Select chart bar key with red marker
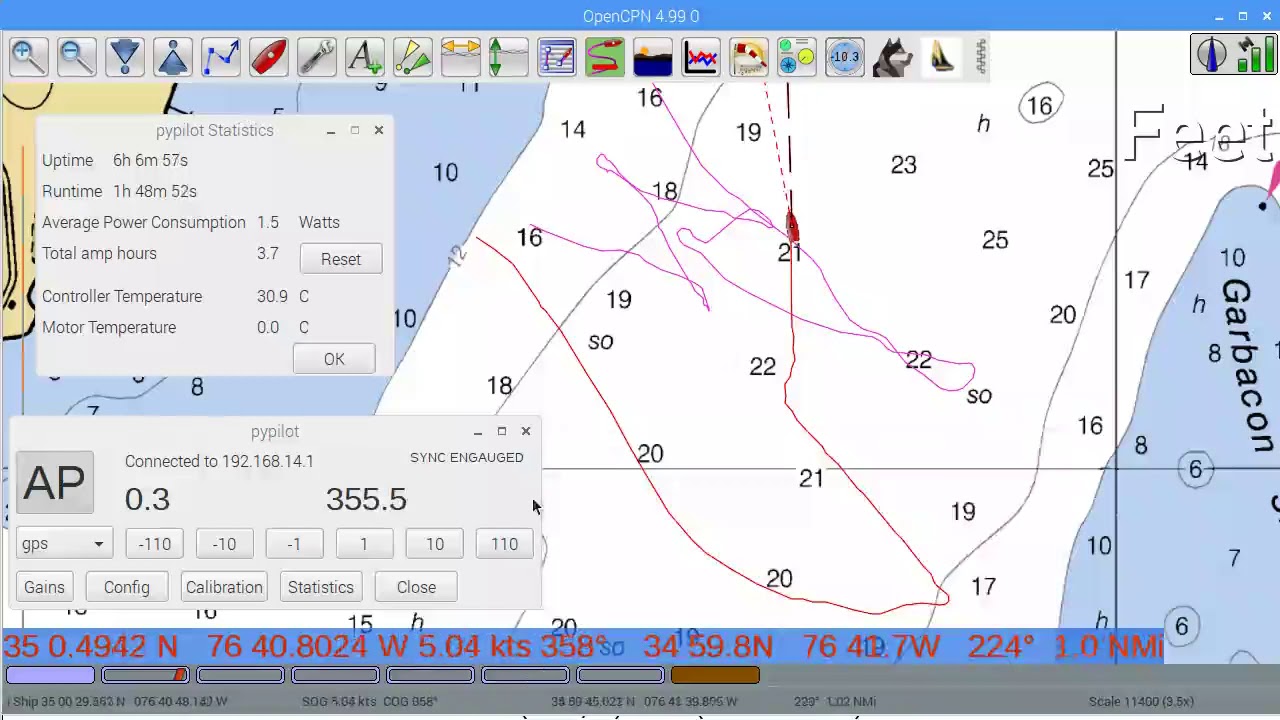 click(145, 675)
